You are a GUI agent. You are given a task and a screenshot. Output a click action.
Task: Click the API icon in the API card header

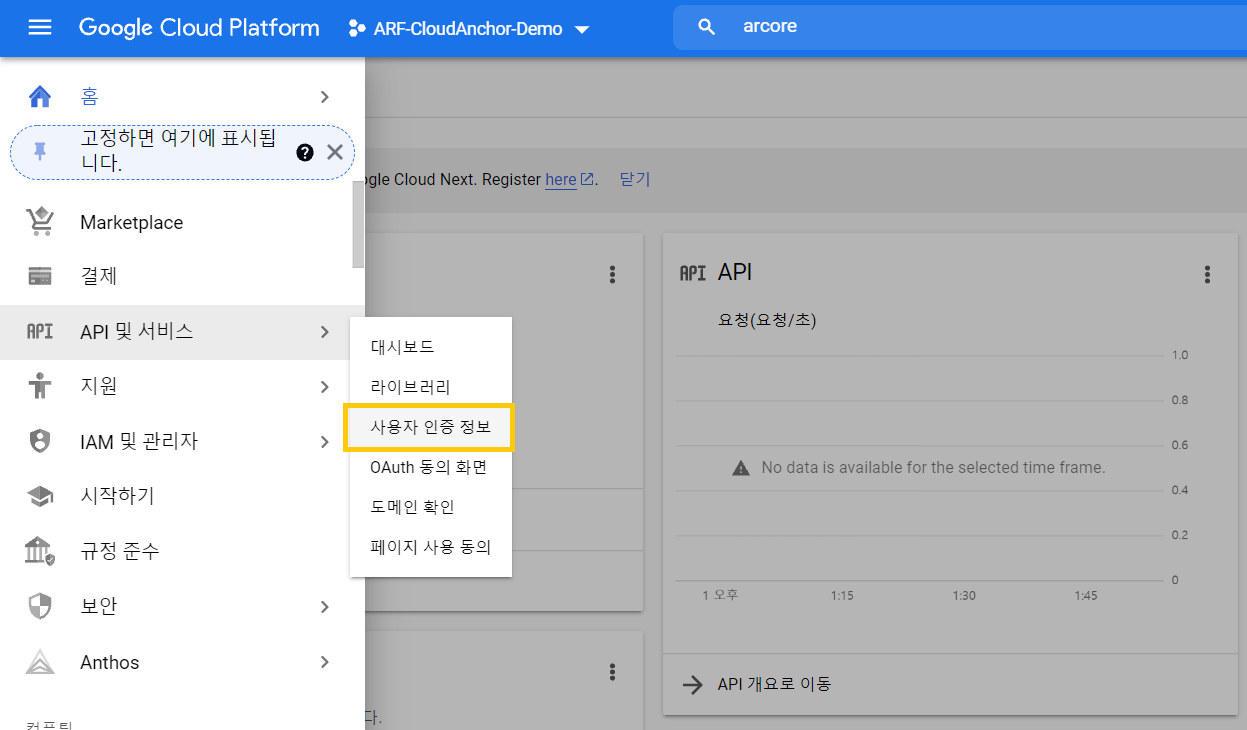click(693, 273)
